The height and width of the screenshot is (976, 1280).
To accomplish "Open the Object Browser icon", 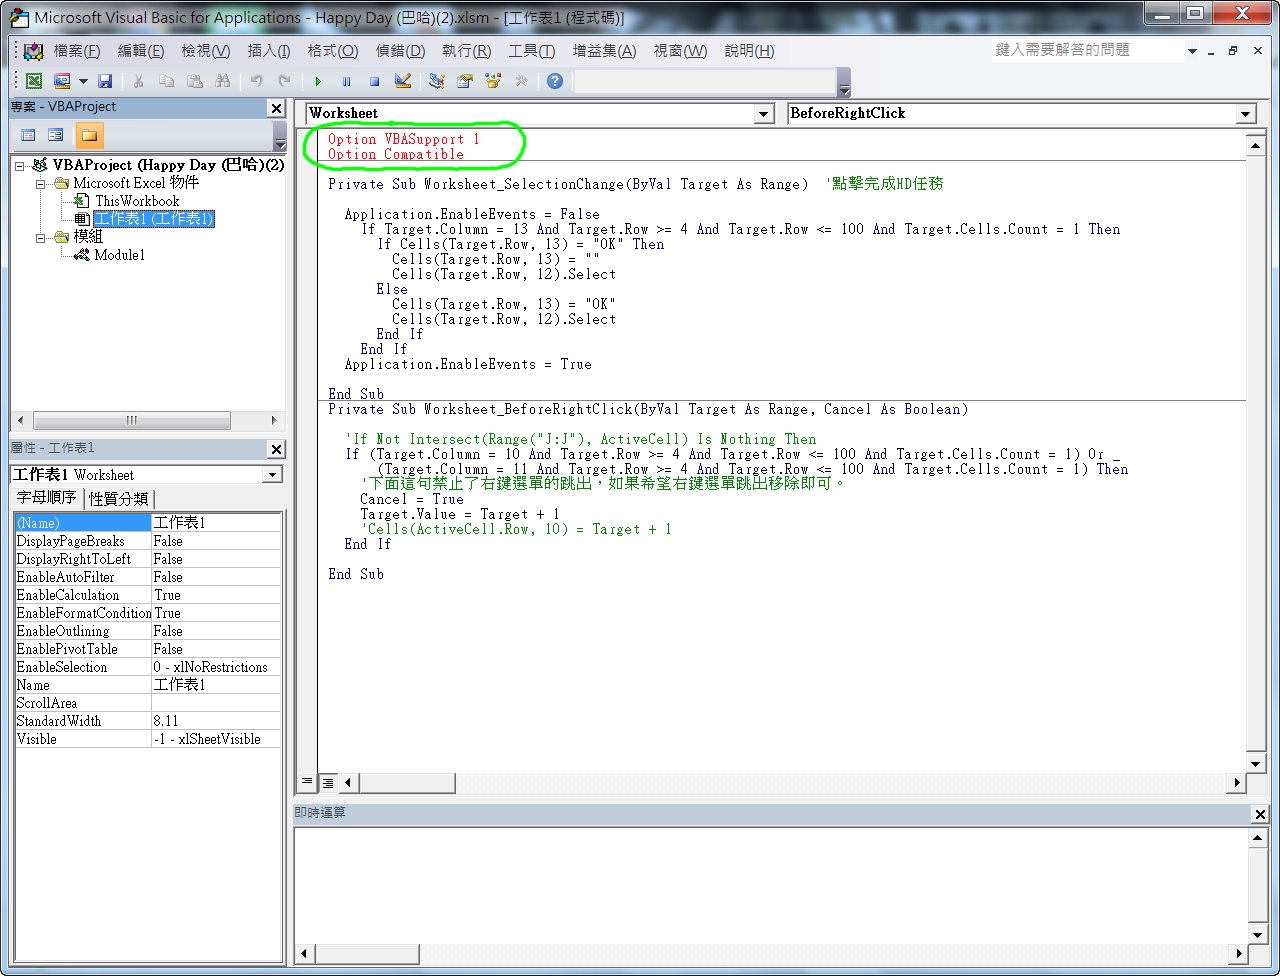I will pos(493,81).
